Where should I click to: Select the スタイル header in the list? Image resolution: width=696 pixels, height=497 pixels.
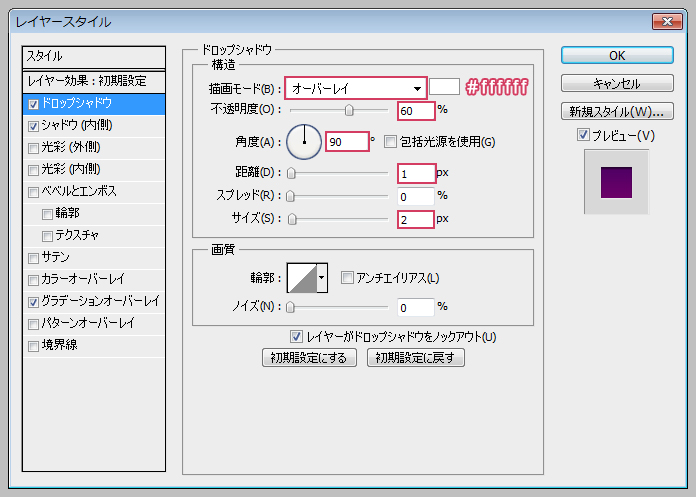pos(94,57)
